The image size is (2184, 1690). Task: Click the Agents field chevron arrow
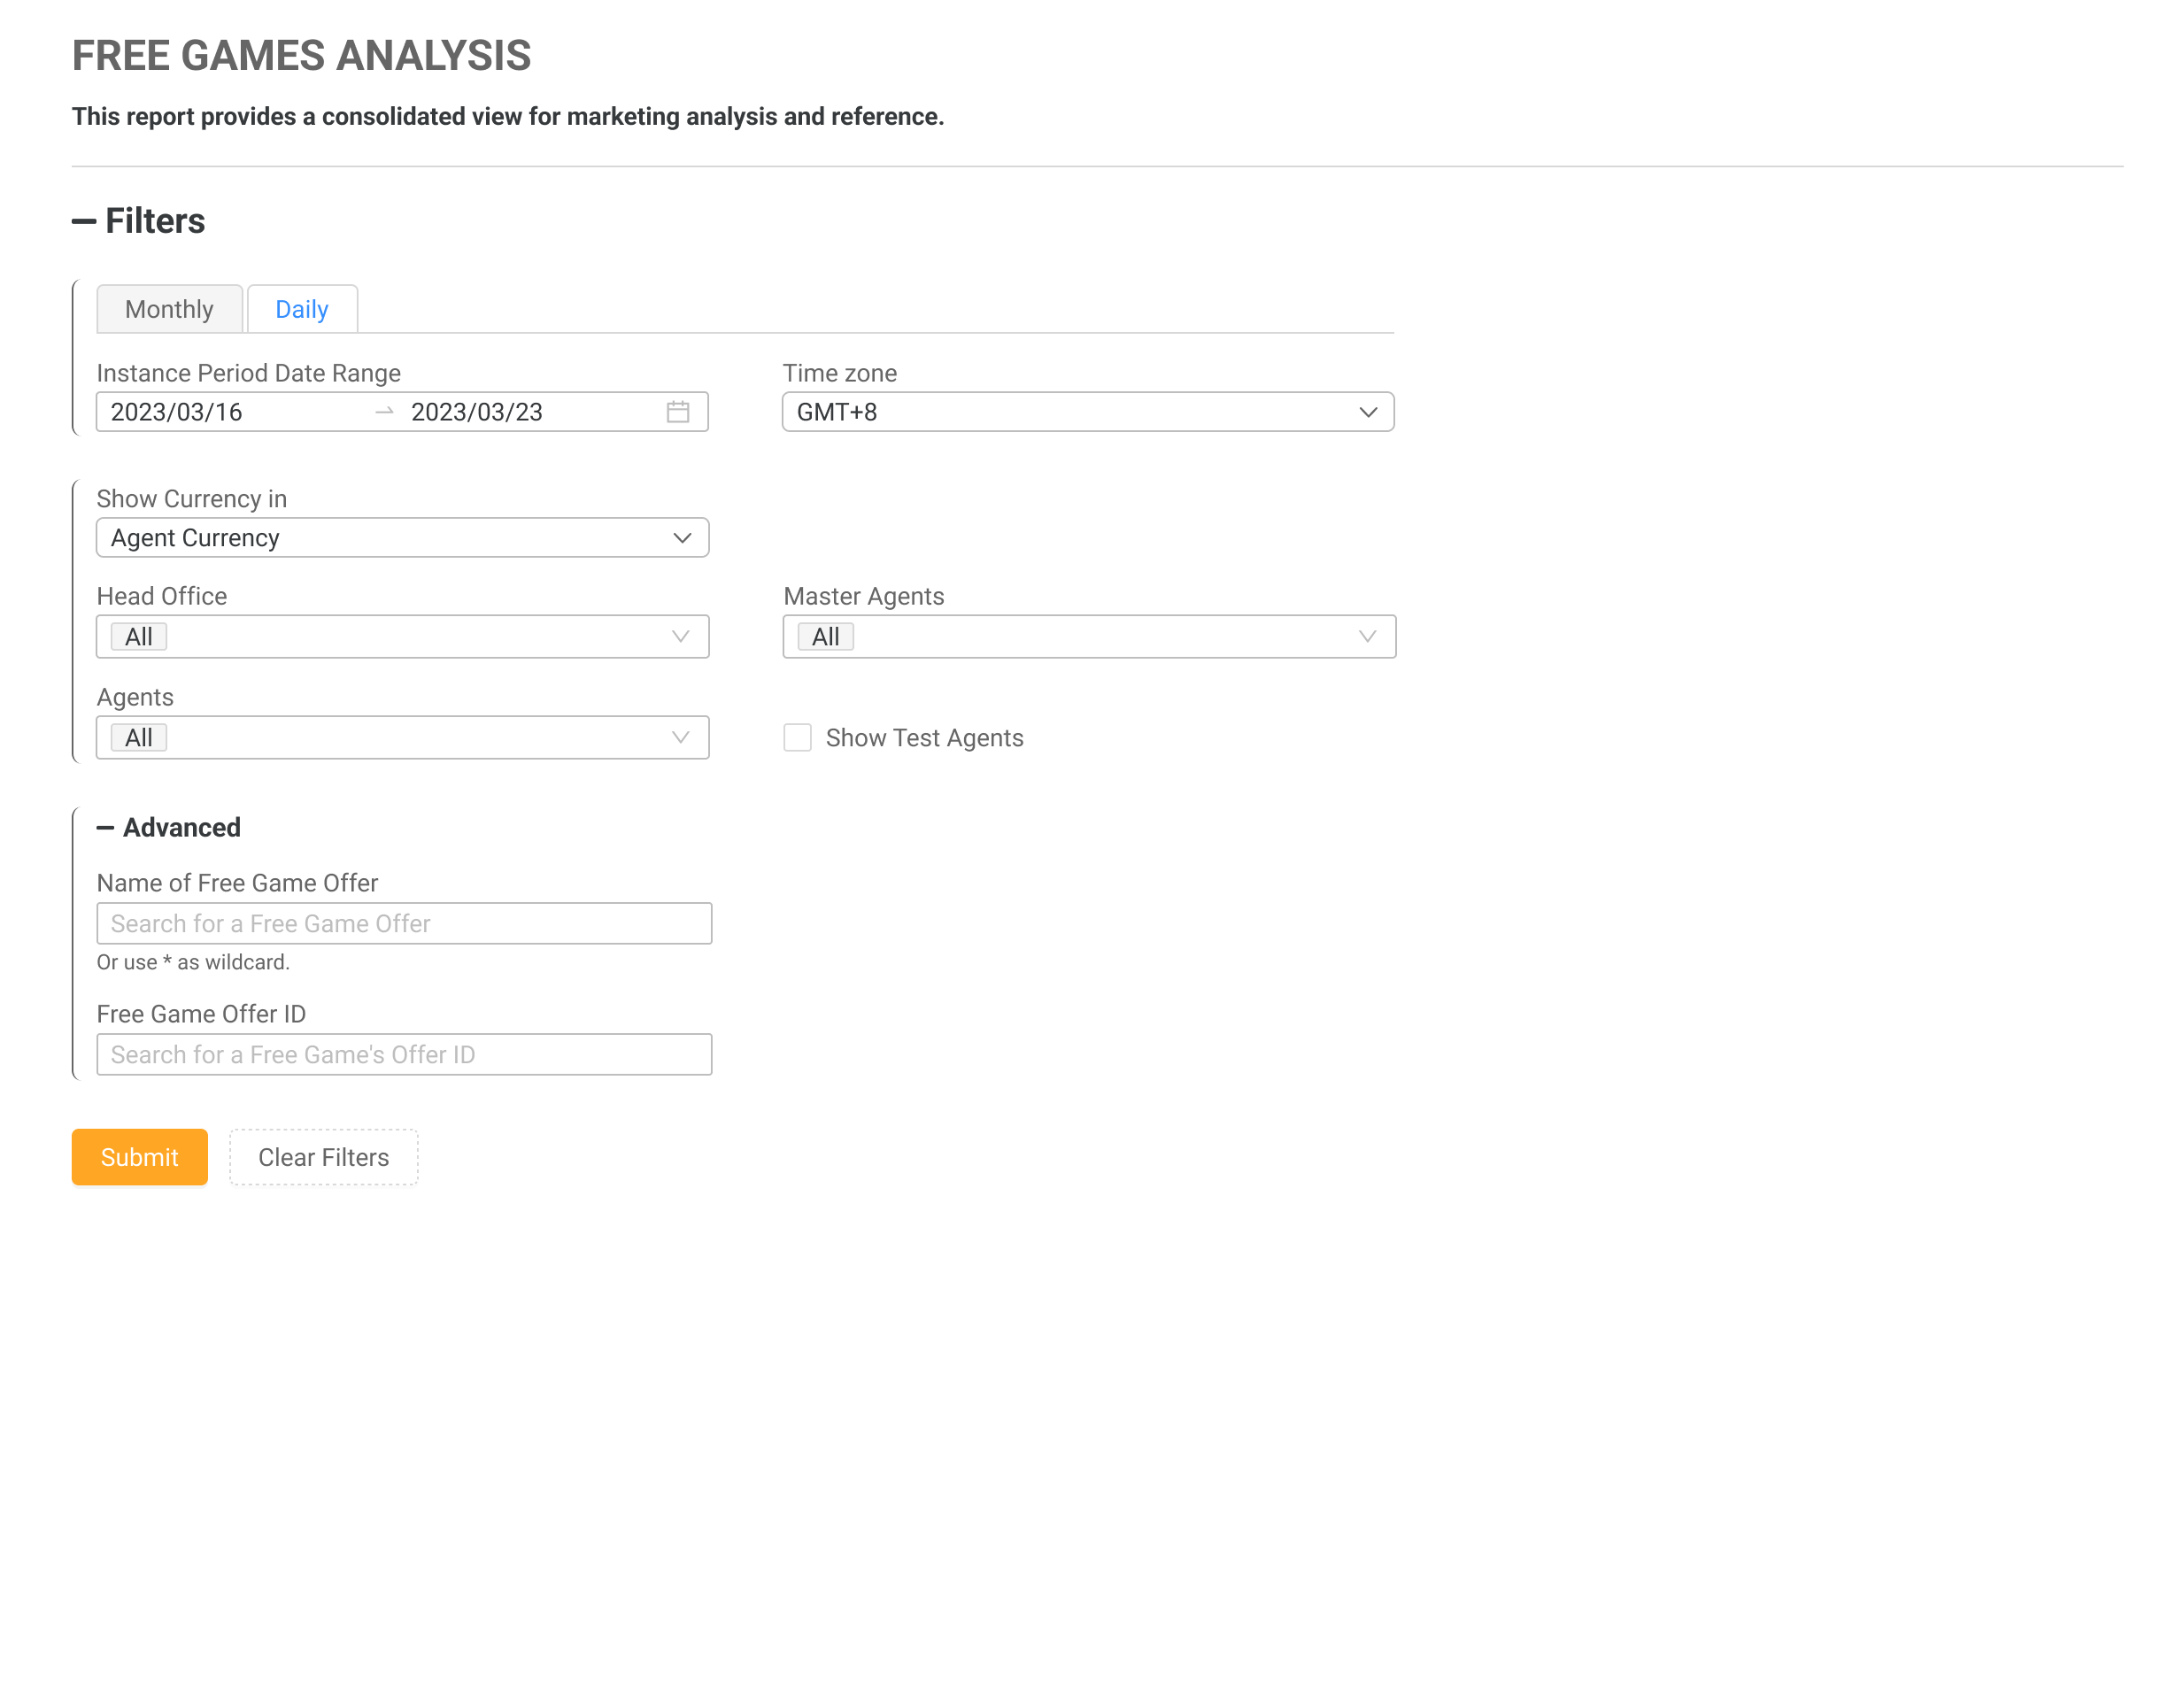click(x=680, y=738)
